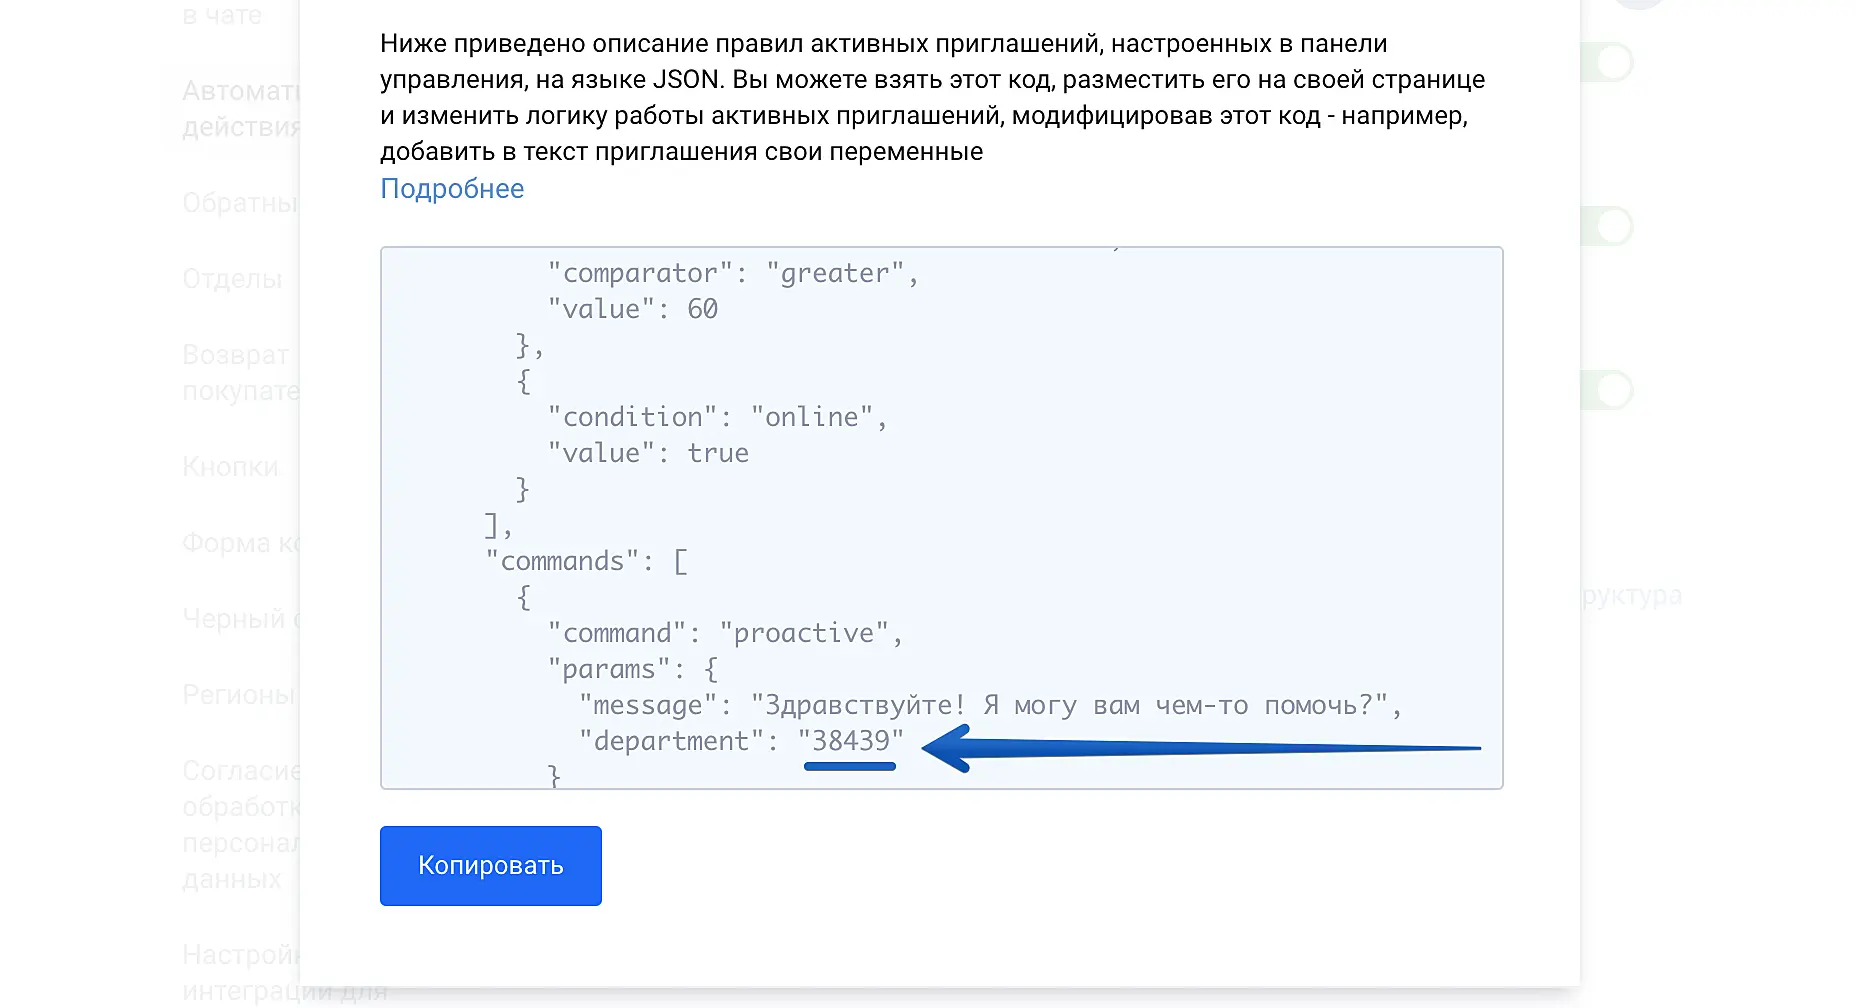Choose the Форма к... sidebar item
Screen dimensions: 1856x1008
240,543
